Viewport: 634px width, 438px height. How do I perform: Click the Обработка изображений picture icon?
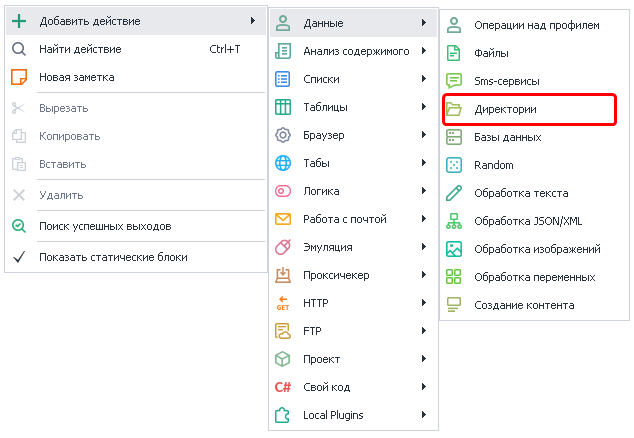[454, 249]
